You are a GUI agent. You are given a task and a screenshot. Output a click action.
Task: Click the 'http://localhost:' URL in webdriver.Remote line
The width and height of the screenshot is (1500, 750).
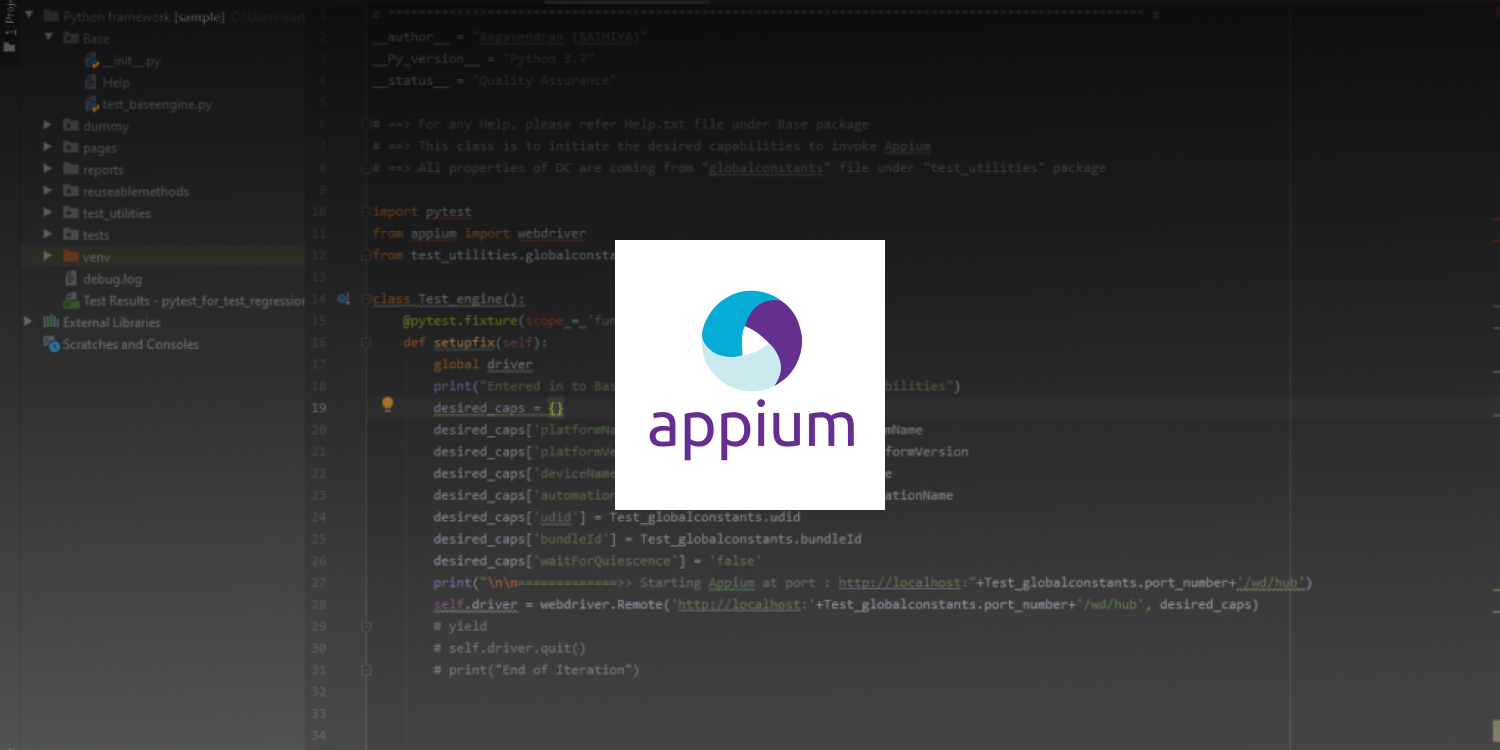pos(743,605)
